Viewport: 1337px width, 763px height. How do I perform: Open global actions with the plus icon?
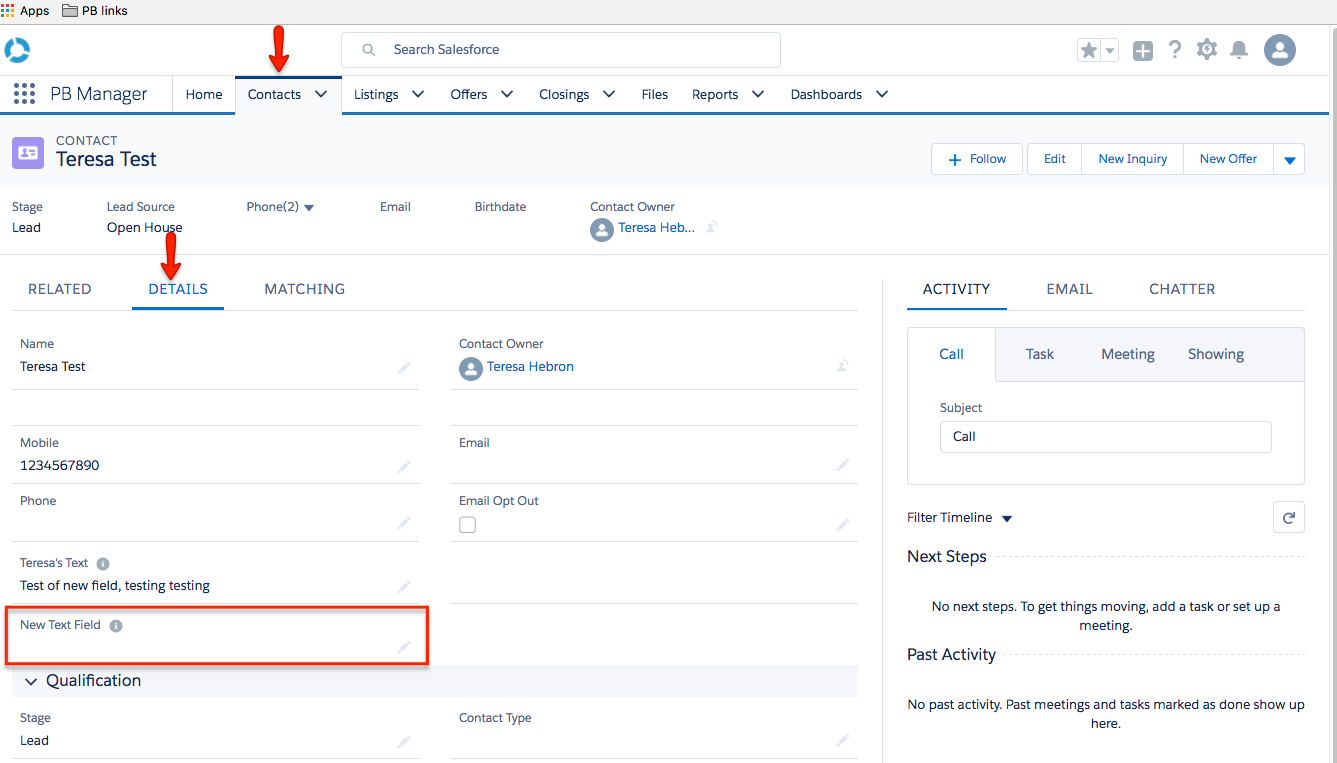(1142, 49)
